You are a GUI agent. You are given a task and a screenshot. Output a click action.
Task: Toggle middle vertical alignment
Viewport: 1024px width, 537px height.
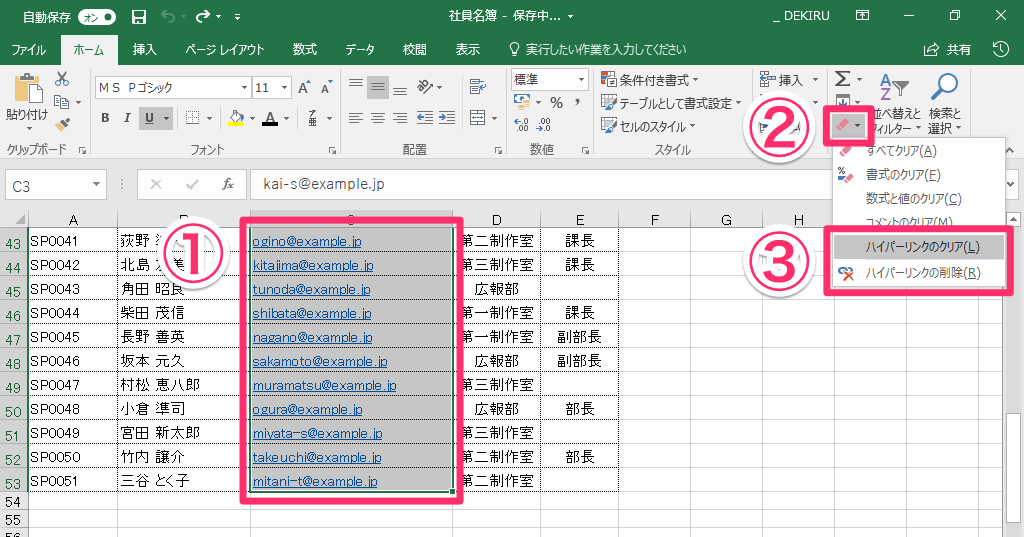[377, 88]
